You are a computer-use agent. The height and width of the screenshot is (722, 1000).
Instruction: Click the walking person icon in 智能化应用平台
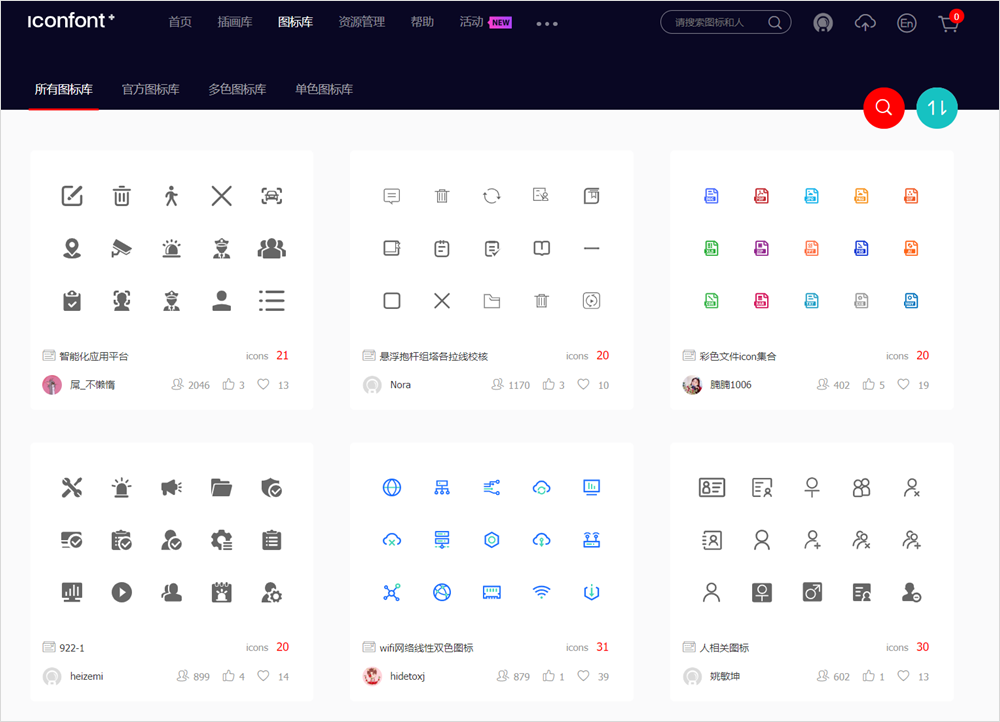(x=171, y=196)
